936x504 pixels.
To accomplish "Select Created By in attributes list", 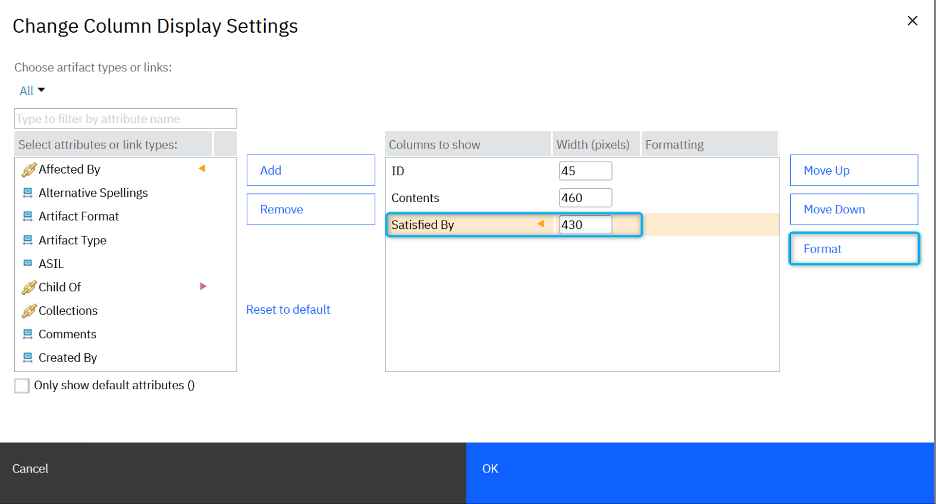I will click(x=125, y=358).
